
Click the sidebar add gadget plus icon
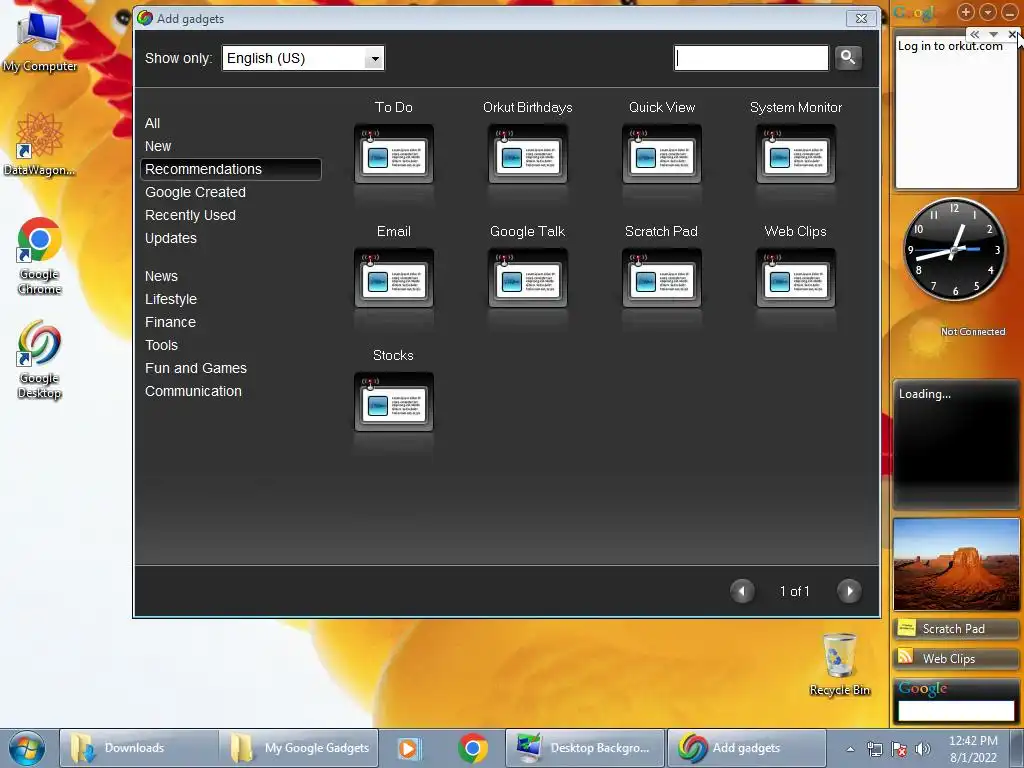966,12
